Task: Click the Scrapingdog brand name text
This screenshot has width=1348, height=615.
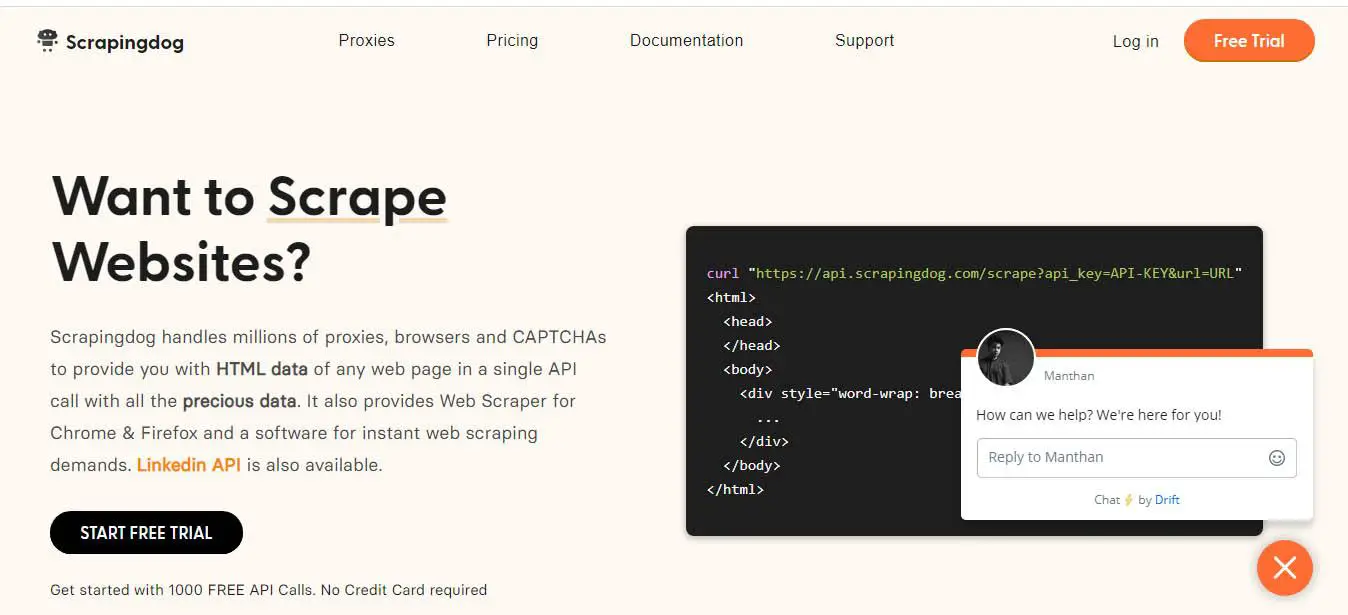Action: tap(125, 42)
